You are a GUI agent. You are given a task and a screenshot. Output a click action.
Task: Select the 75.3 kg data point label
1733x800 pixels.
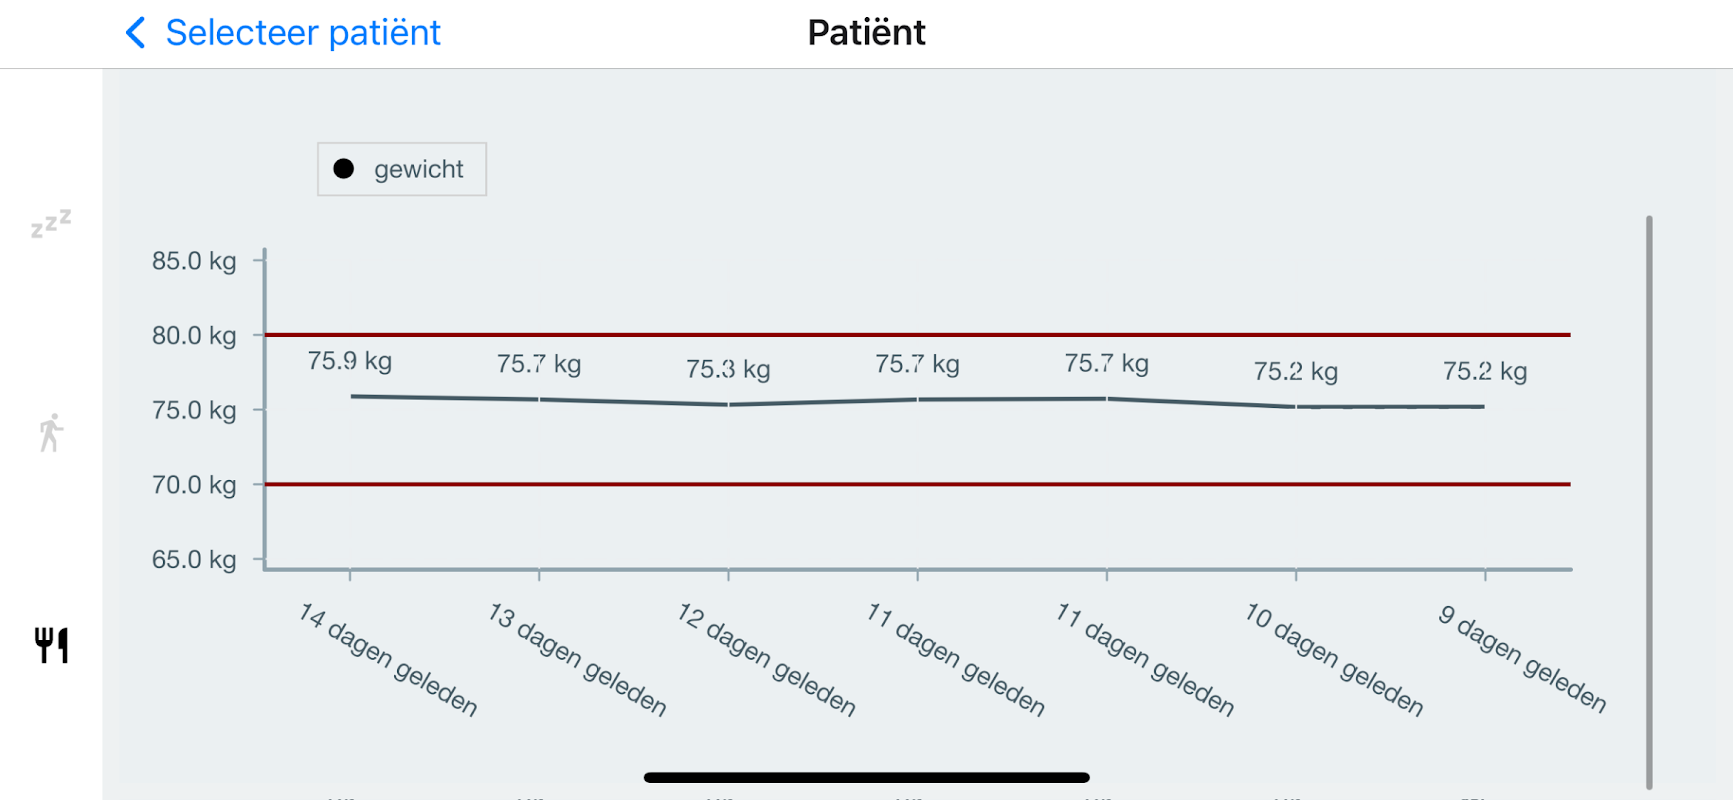(728, 369)
